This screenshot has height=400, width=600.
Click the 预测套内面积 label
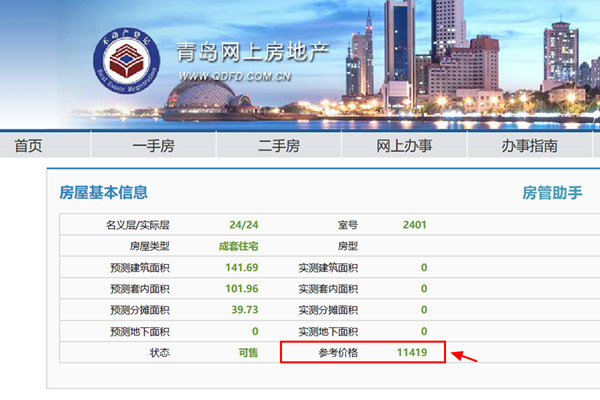coord(140,289)
